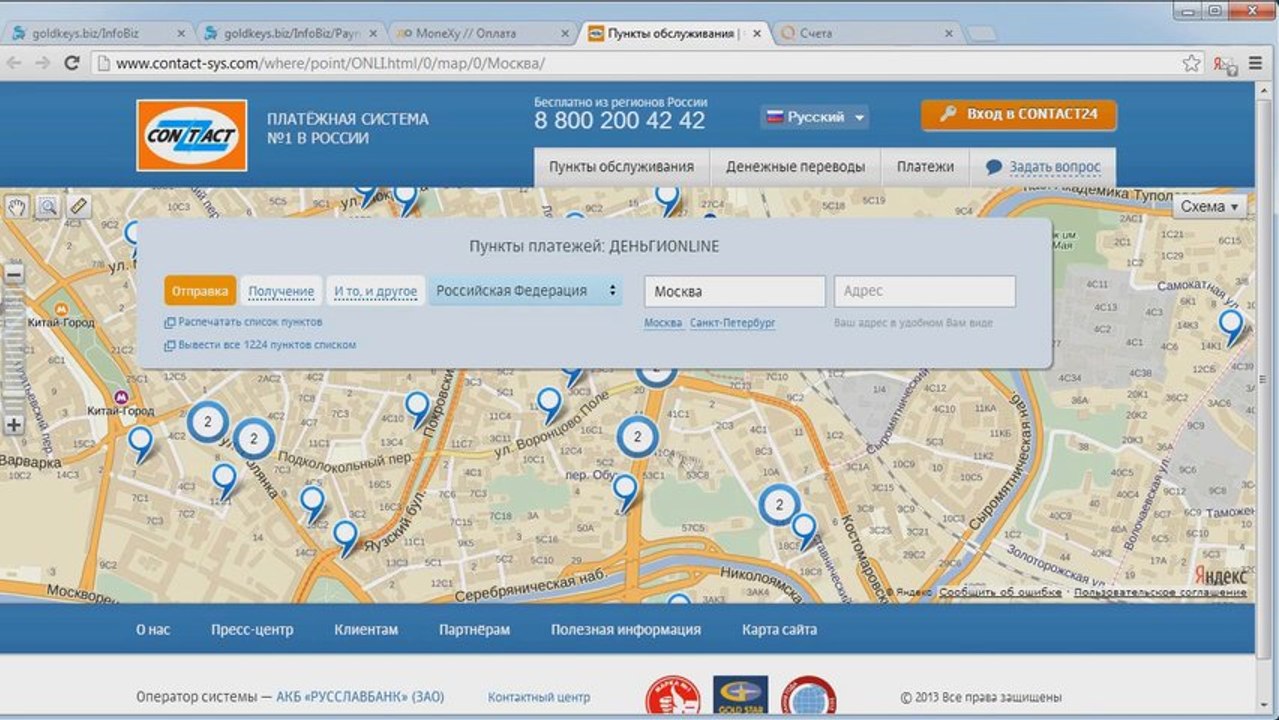Open the Пункты обслуживания menu
The width and height of the screenshot is (1279, 720).
coord(621,167)
